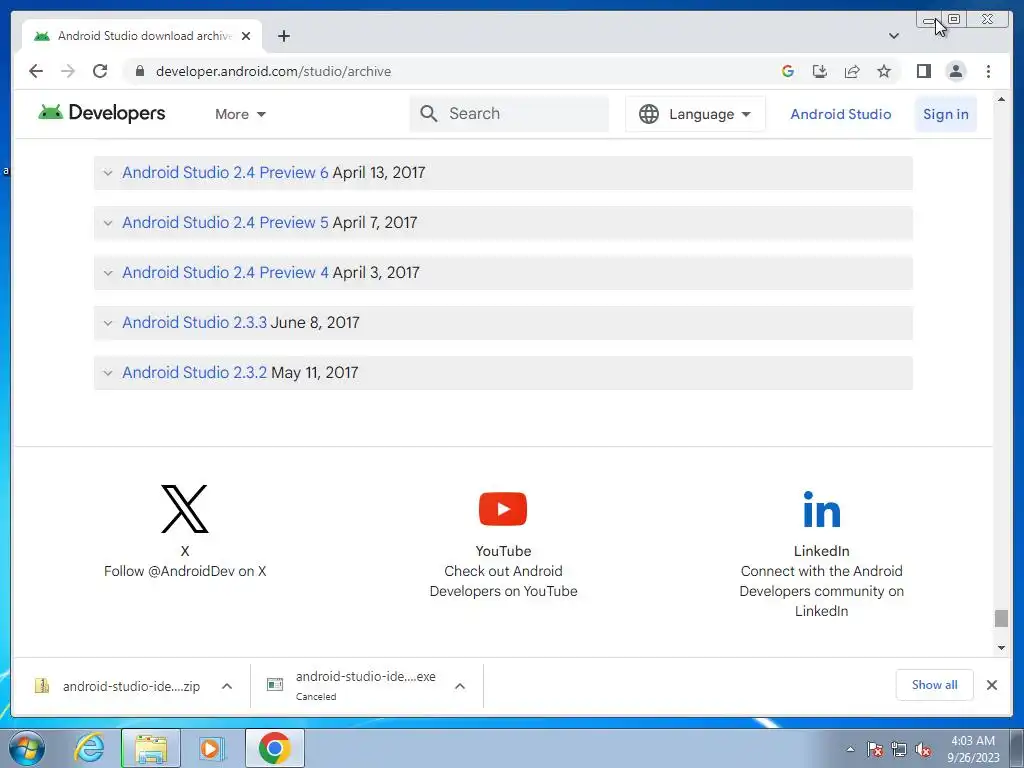Click the page scrollbar thumb
Viewport: 1024px width, 768px height.
(1001, 618)
